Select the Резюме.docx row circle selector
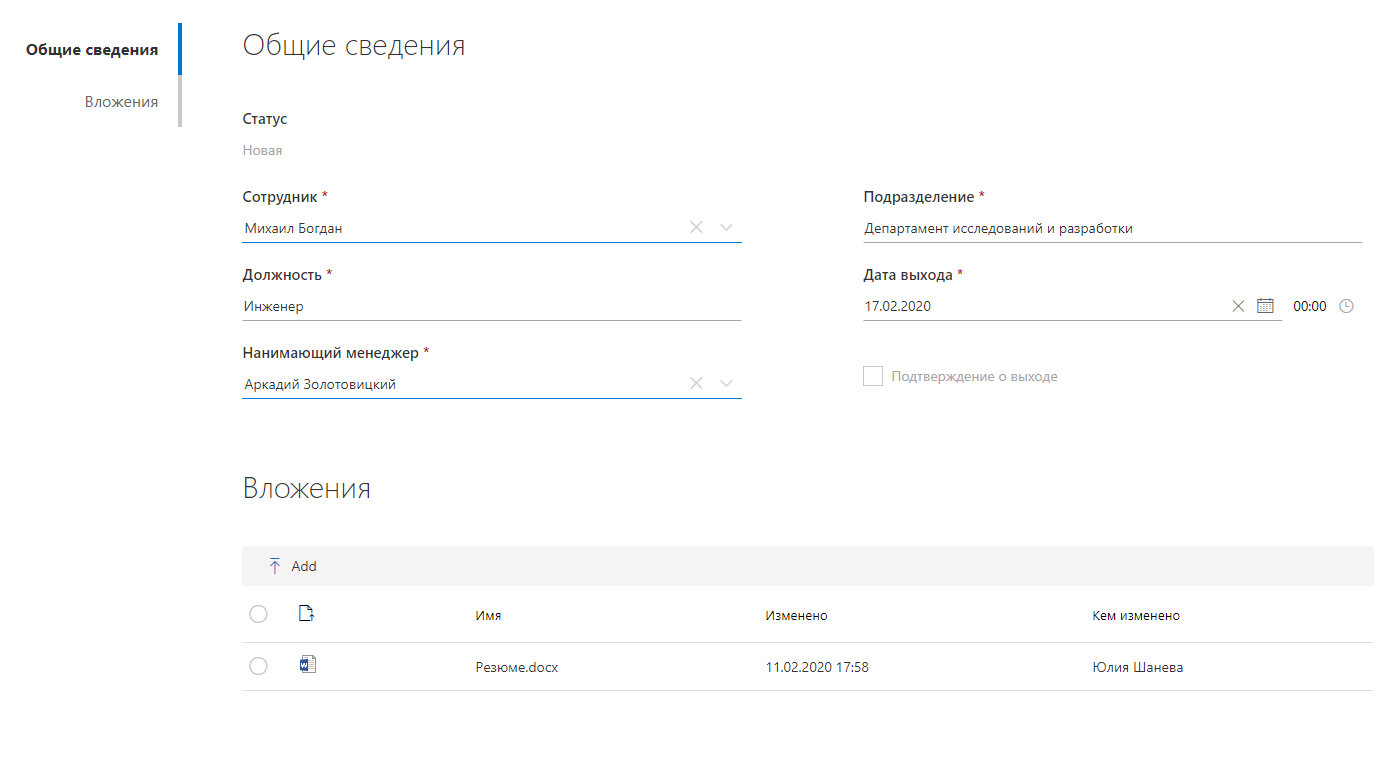The height and width of the screenshot is (759, 1377). coord(259,665)
